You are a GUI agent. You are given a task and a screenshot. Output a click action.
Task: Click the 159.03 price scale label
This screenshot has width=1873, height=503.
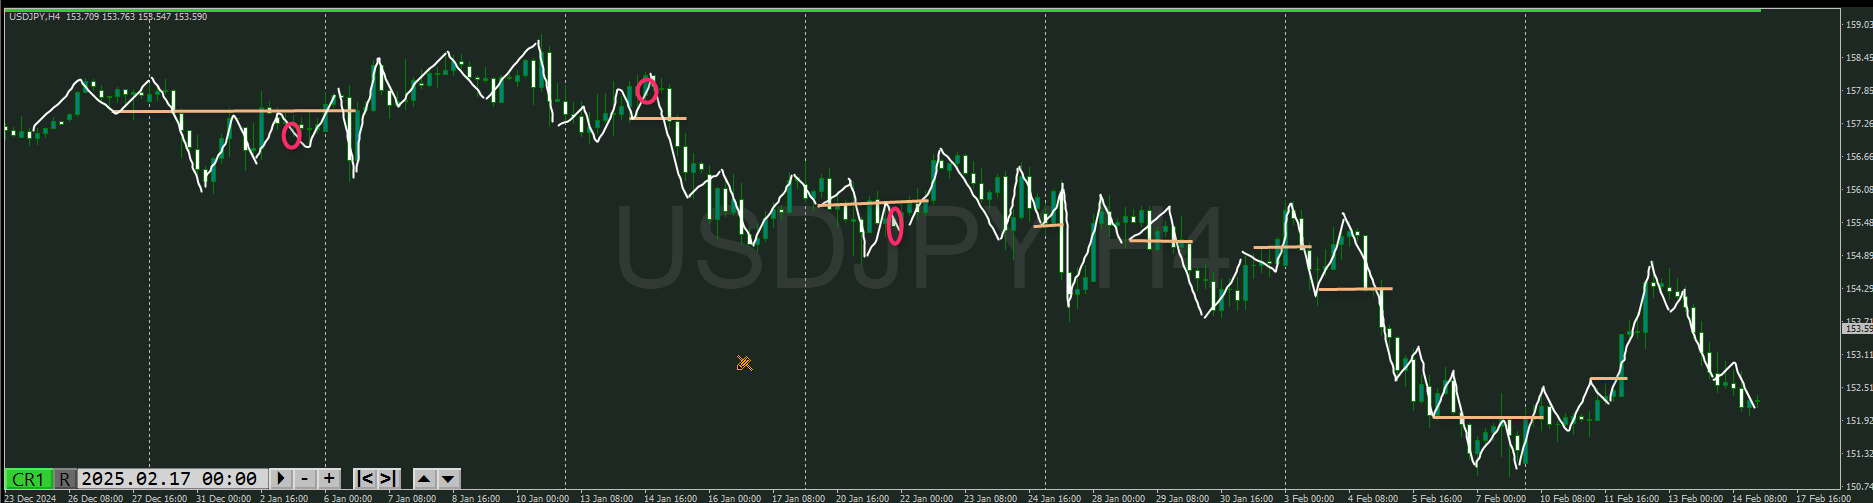tap(1858, 25)
